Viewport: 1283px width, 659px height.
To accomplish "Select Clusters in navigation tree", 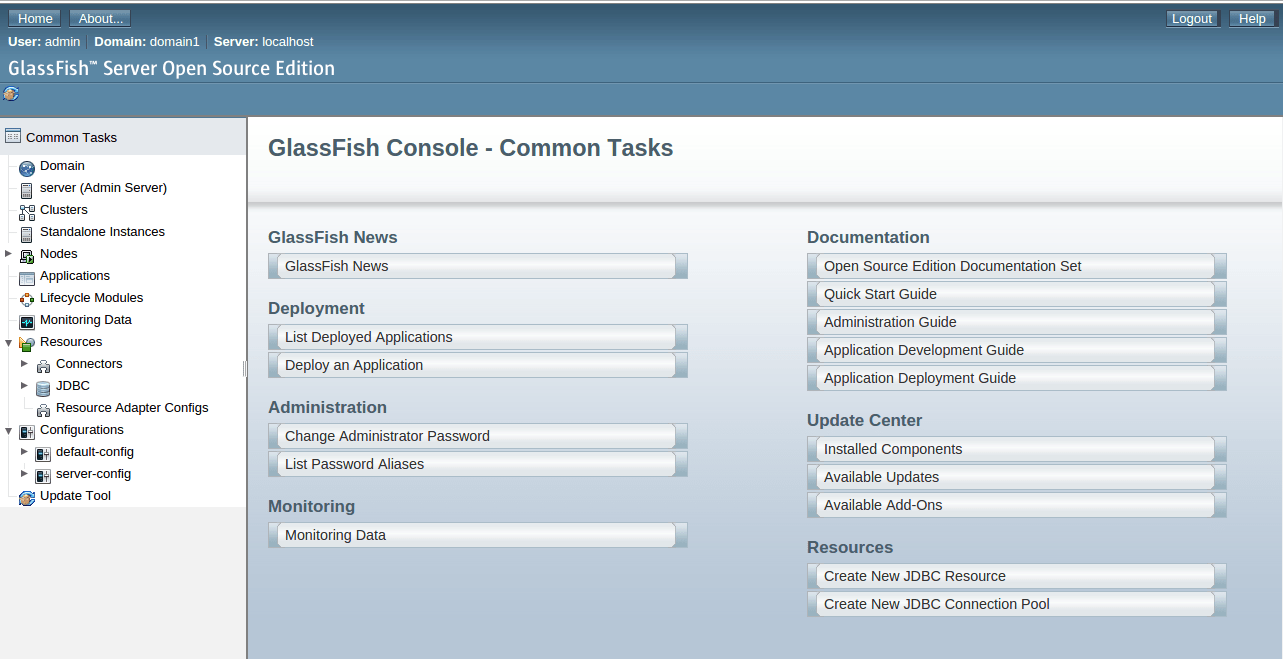I will (x=64, y=210).
